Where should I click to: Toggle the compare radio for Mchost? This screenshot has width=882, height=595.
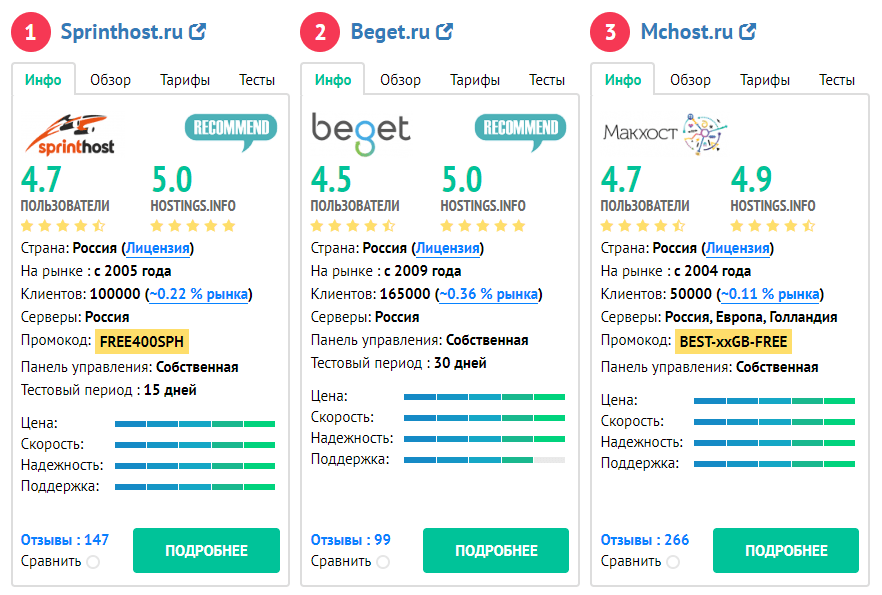(673, 562)
